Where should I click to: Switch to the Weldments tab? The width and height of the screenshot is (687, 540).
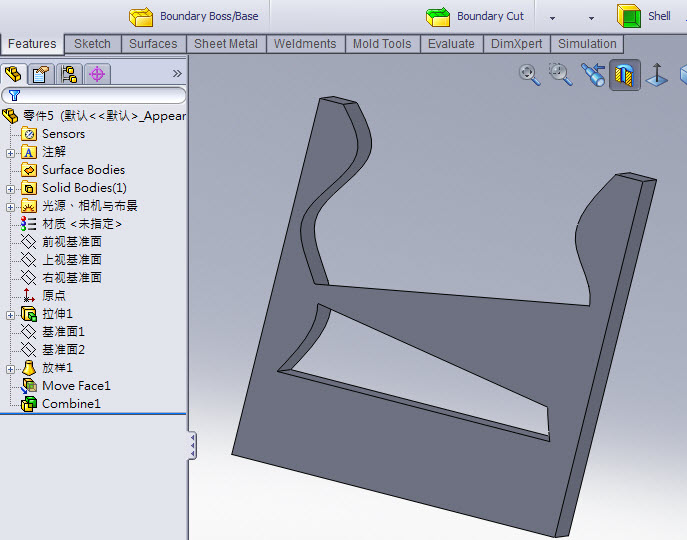(305, 44)
